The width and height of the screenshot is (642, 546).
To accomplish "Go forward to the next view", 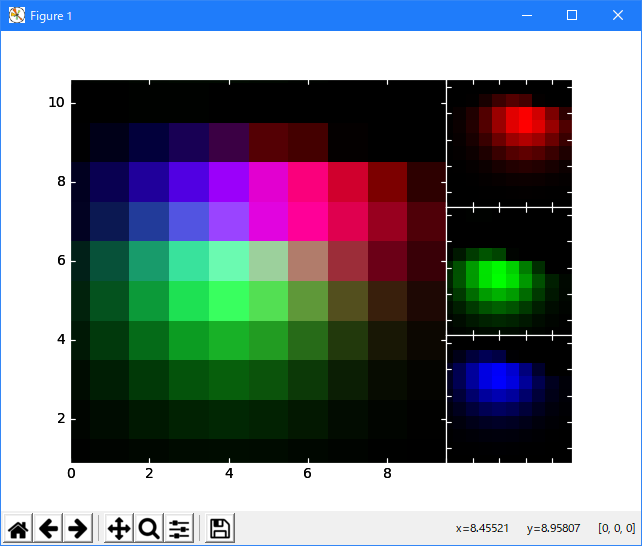I will point(76,529).
